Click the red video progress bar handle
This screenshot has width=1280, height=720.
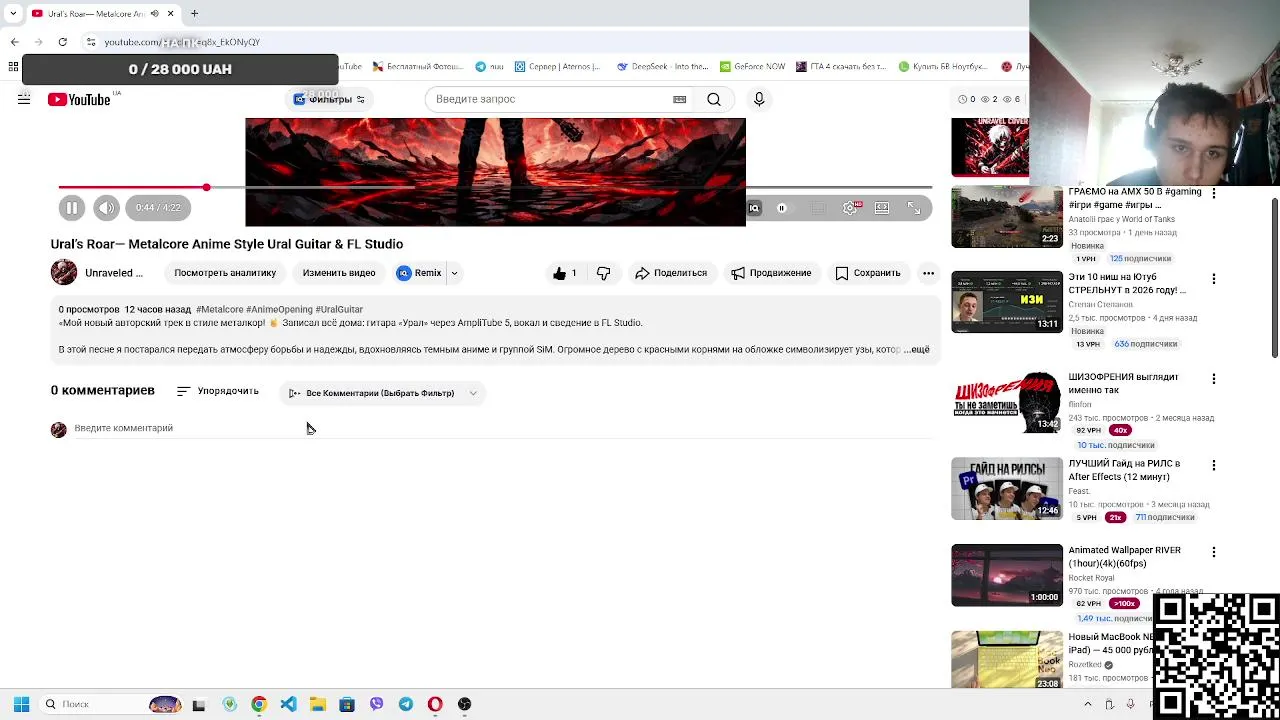tap(206, 187)
